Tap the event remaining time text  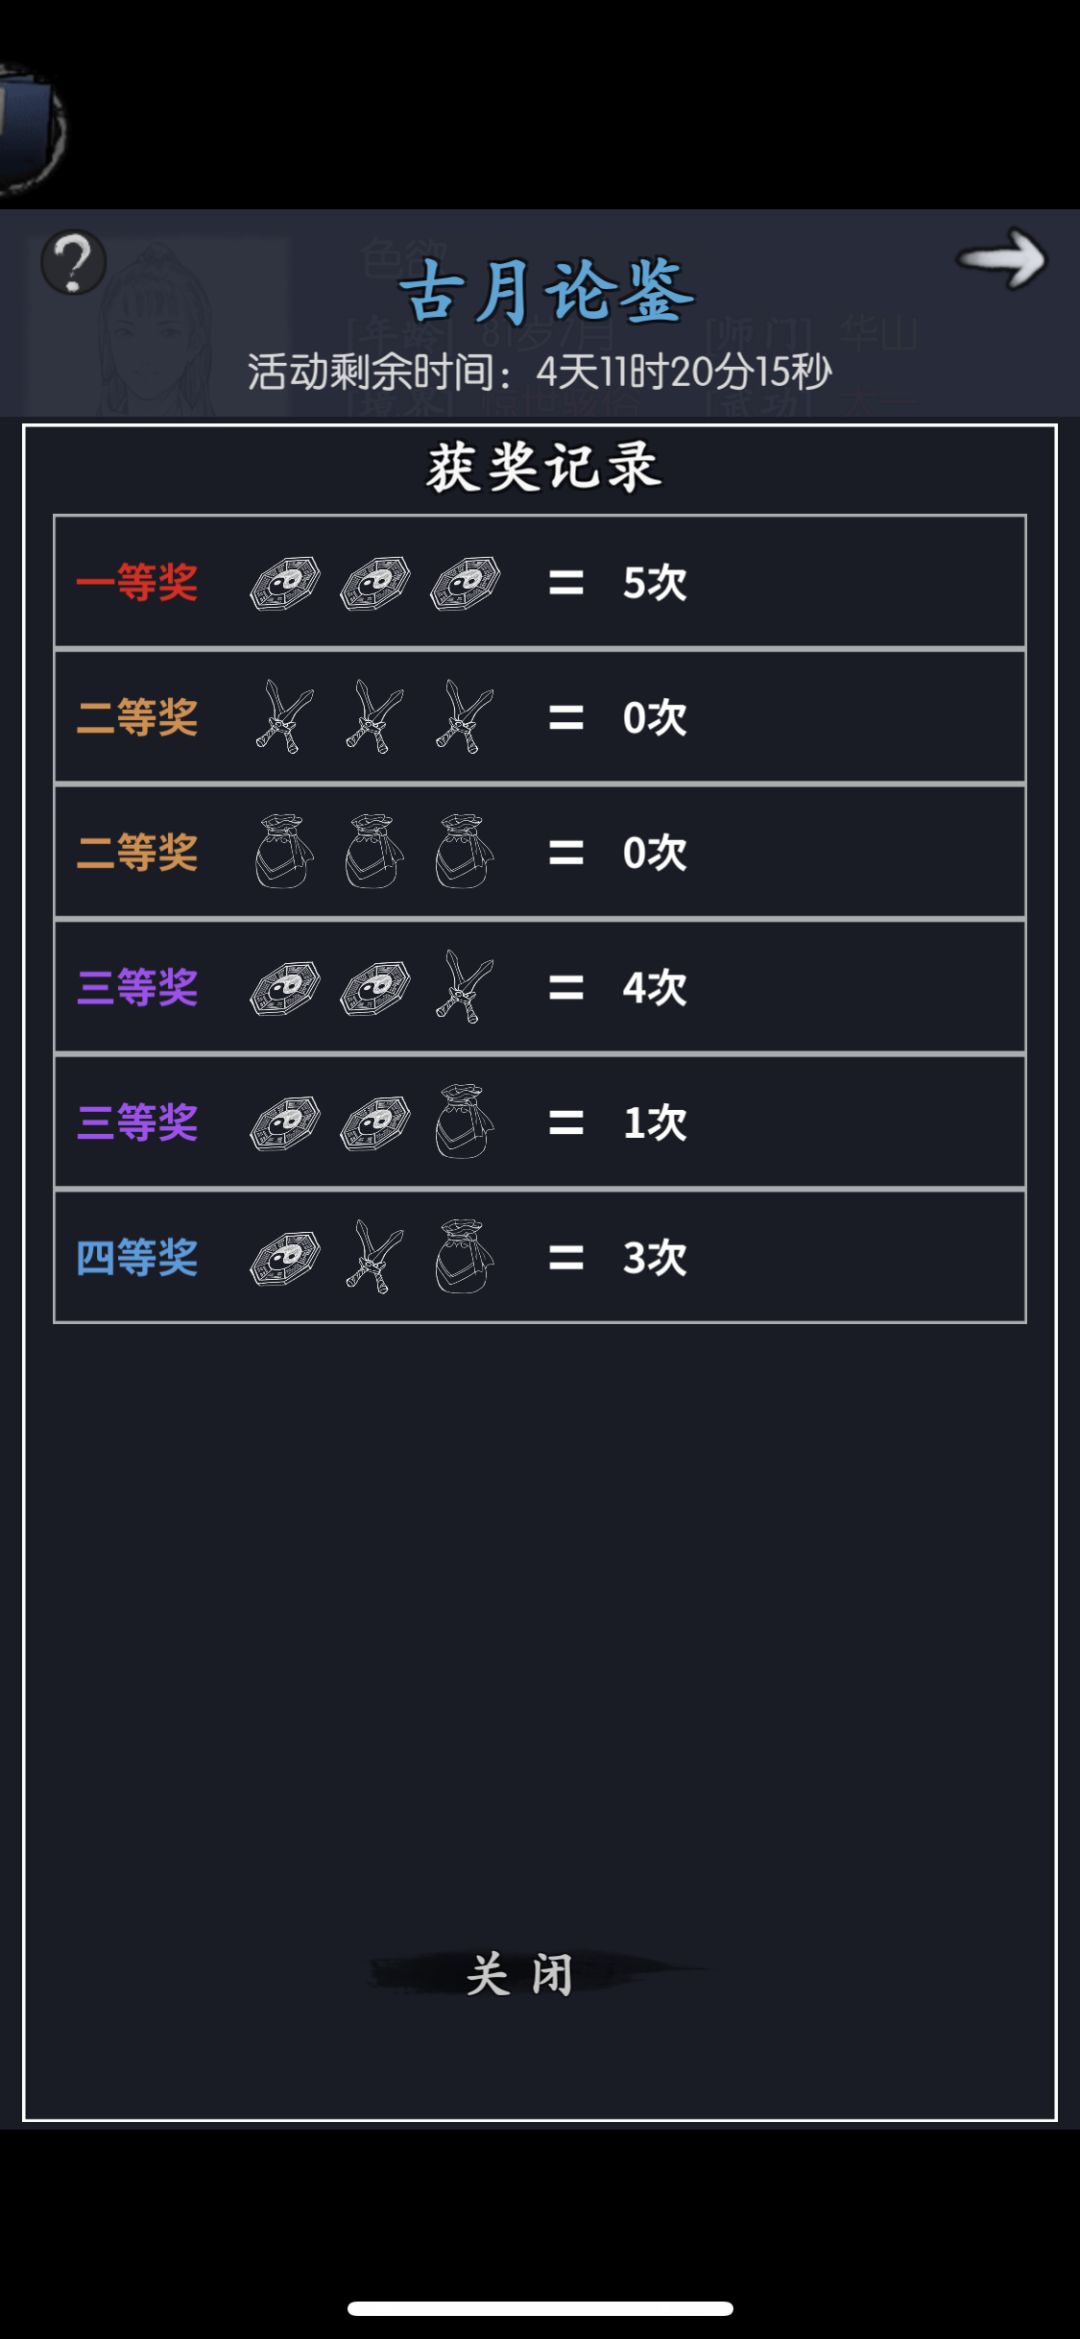point(540,372)
